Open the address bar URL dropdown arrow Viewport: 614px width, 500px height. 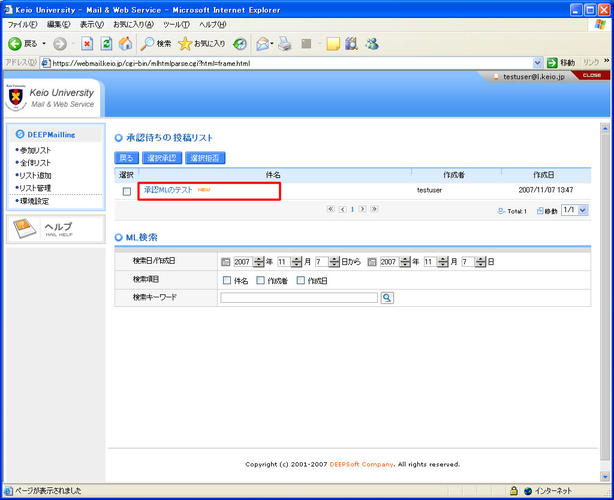point(538,63)
